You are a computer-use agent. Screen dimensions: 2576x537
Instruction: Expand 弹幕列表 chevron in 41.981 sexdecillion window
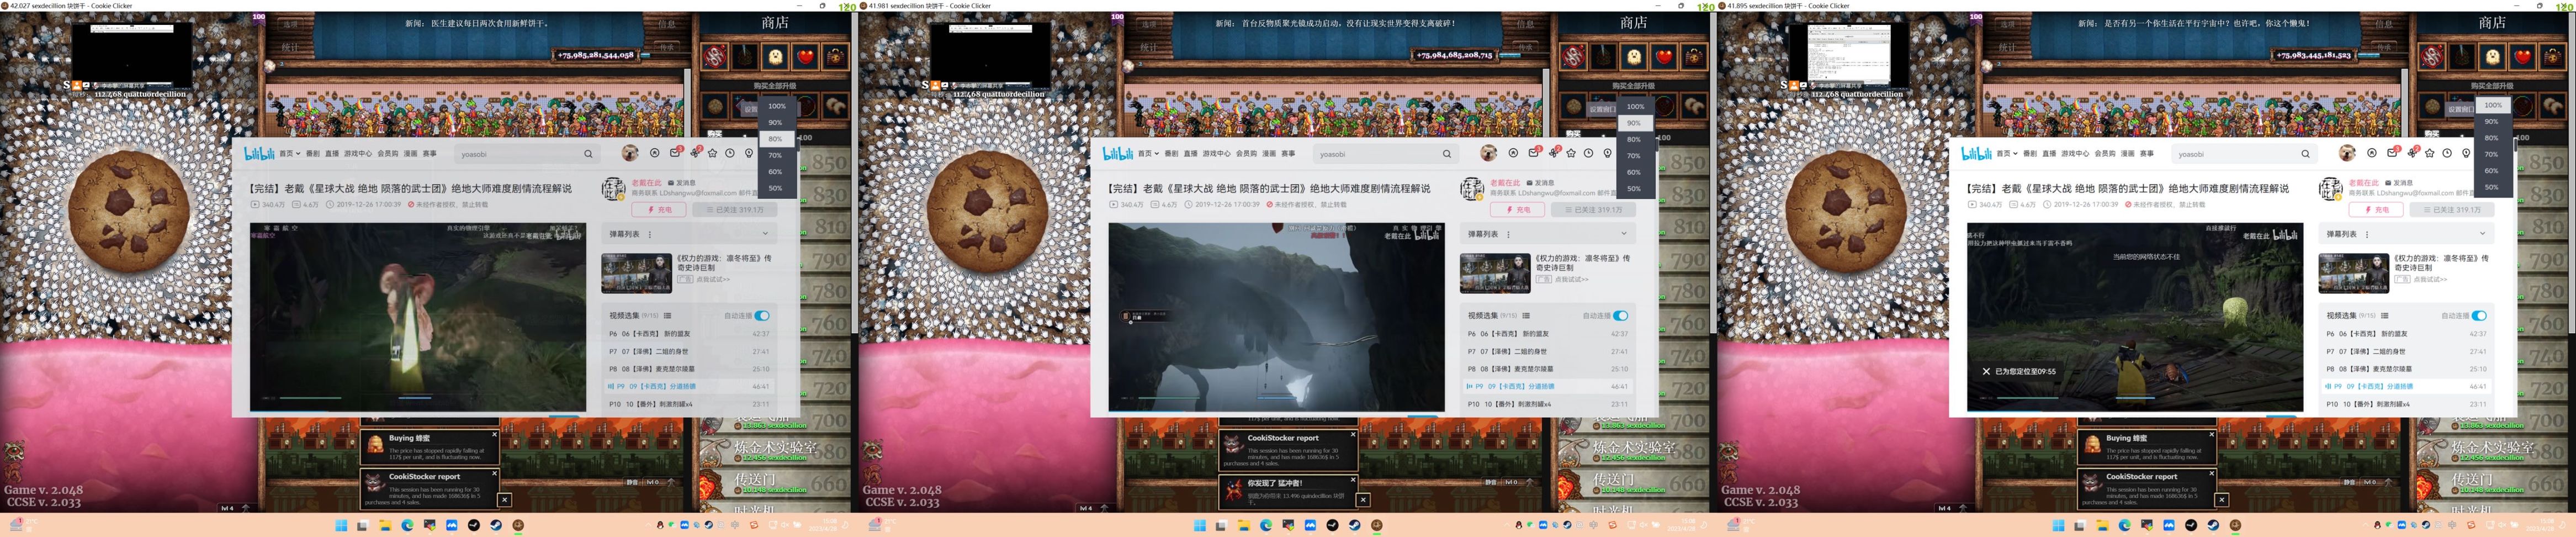pyautogui.click(x=1623, y=234)
